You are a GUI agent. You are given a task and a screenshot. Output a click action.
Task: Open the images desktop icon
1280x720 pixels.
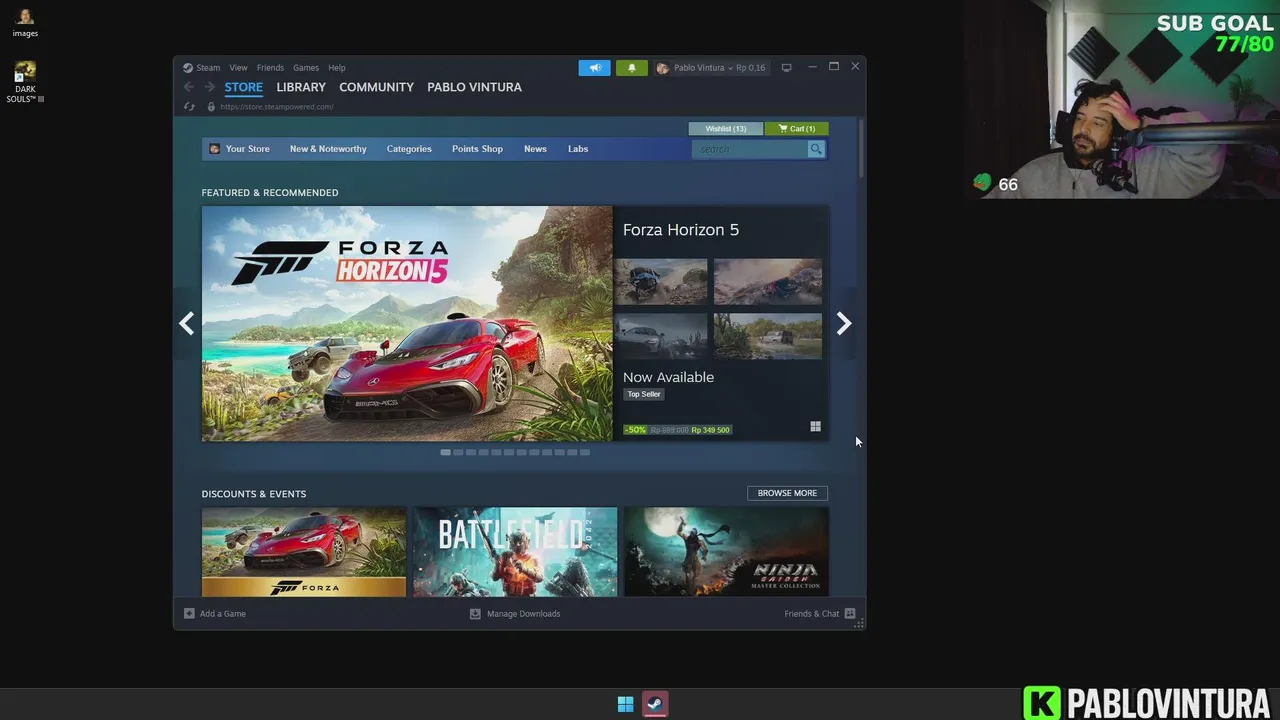coord(25,22)
